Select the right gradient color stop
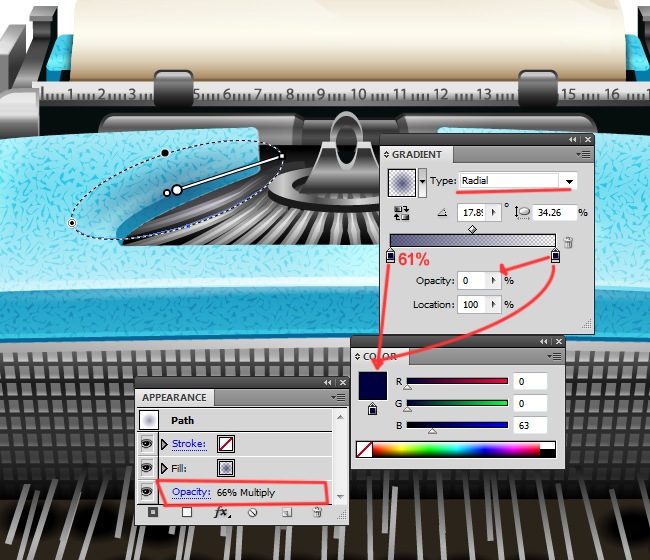The image size is (650, 560). click(555, 255)
